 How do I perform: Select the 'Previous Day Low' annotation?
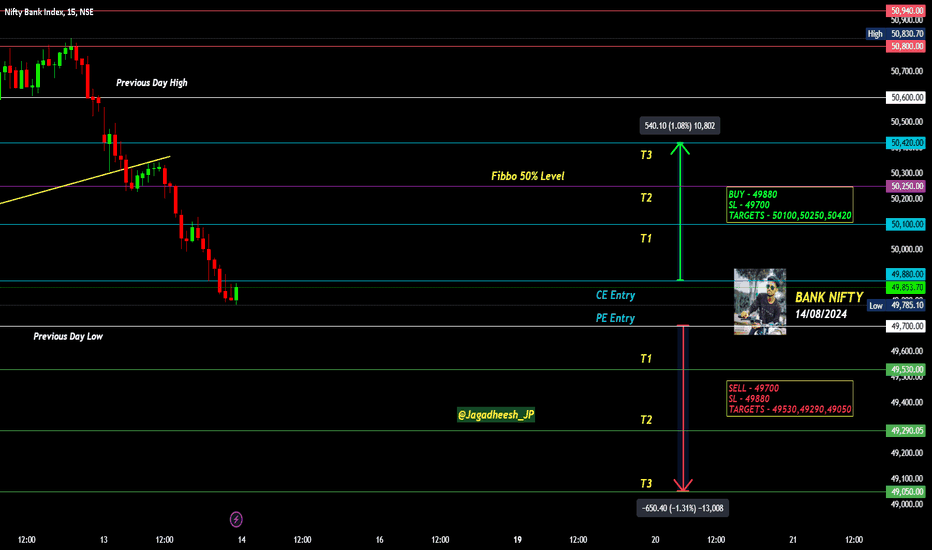coord(68,337)
